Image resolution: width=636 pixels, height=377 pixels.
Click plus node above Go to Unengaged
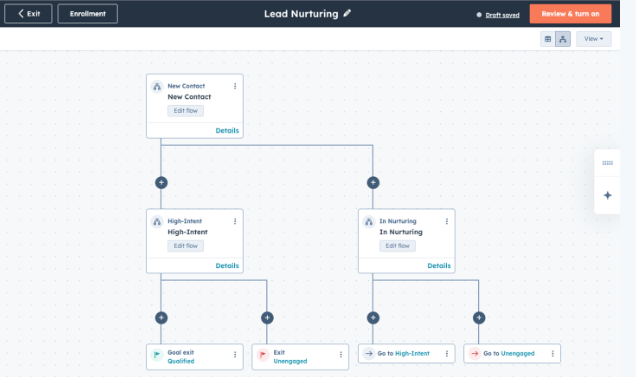coord(479,318)
